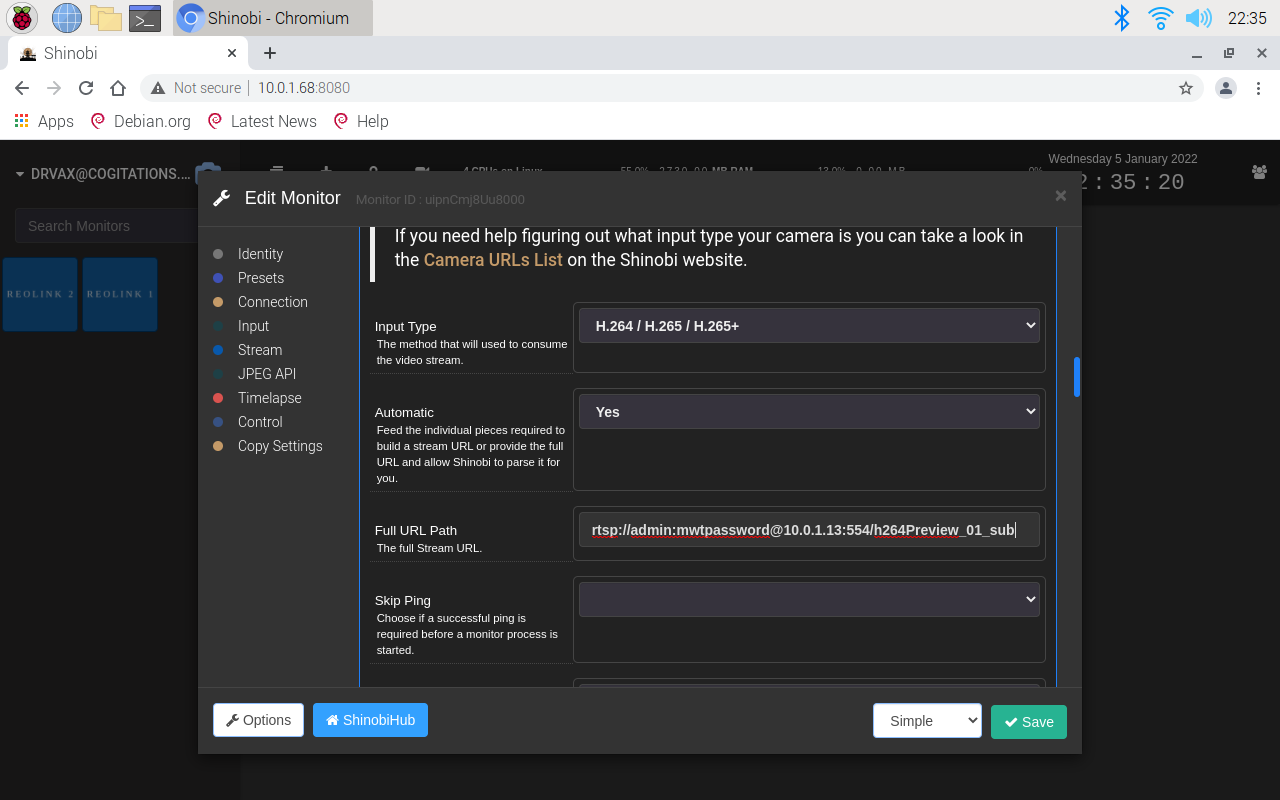This screenshot has width=1280, height=800.
Task: Jump to the Input section
Action: [x=253, y=326]
